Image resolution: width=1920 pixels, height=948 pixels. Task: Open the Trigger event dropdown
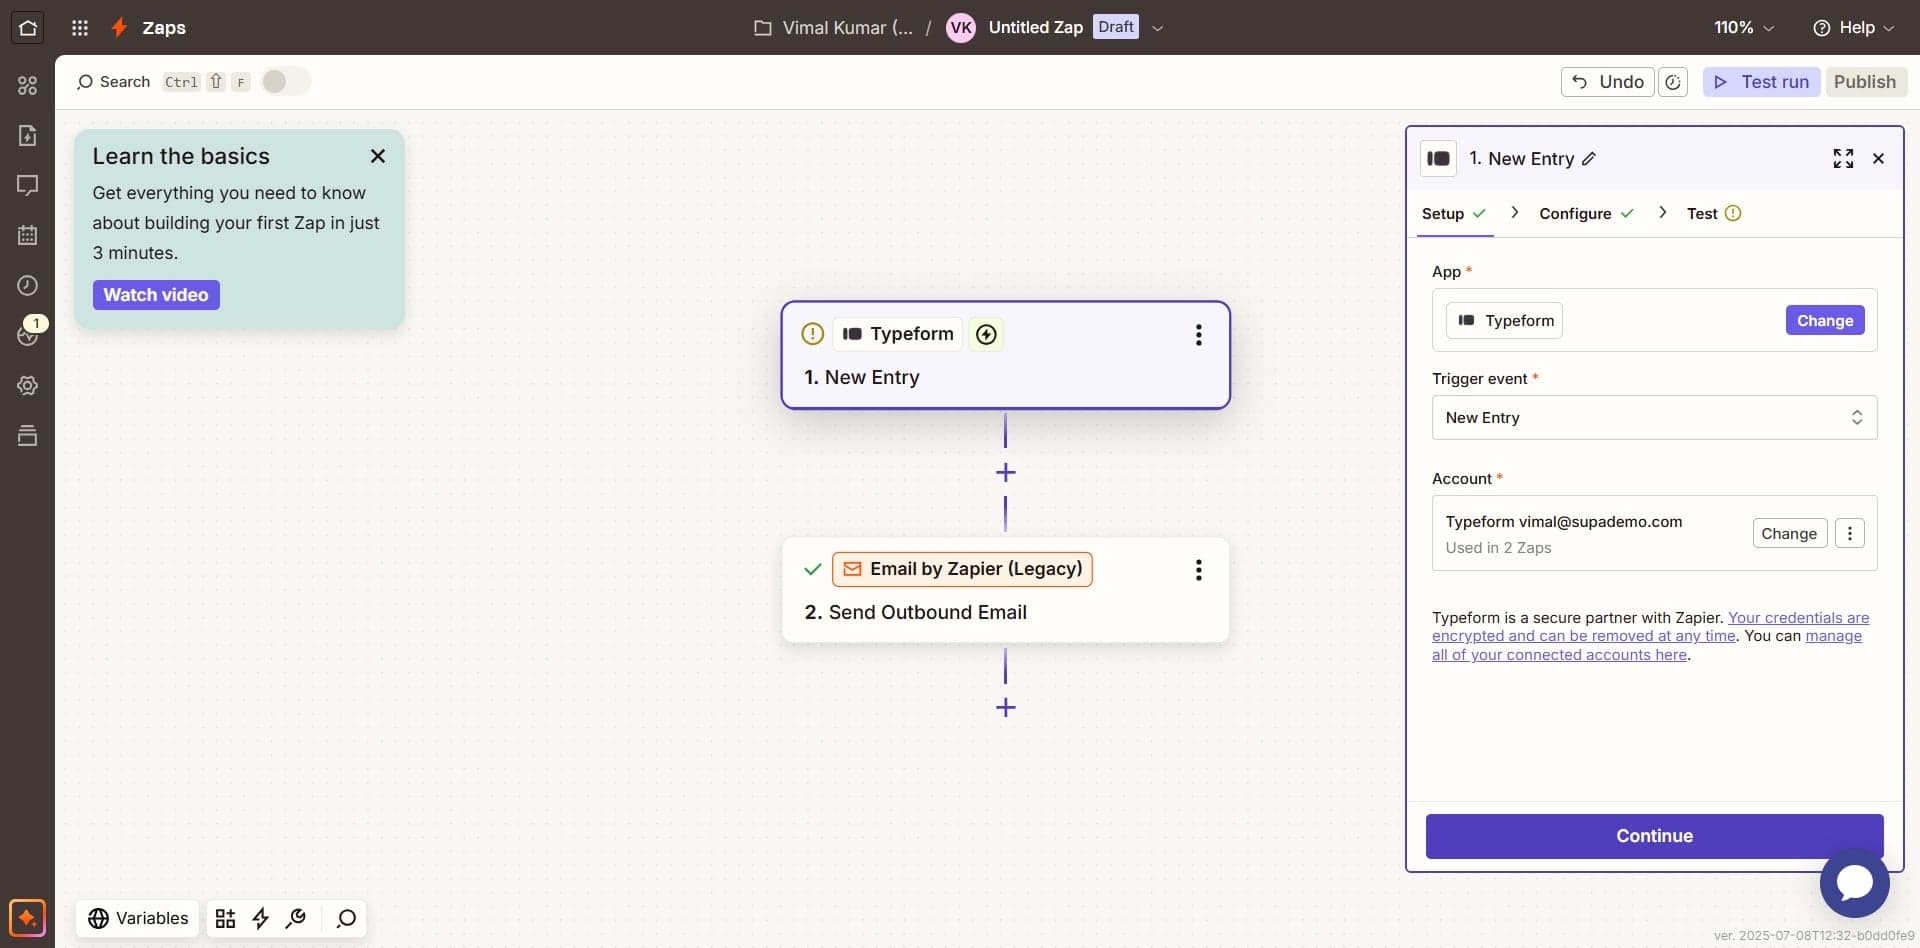pos(1653,417)
